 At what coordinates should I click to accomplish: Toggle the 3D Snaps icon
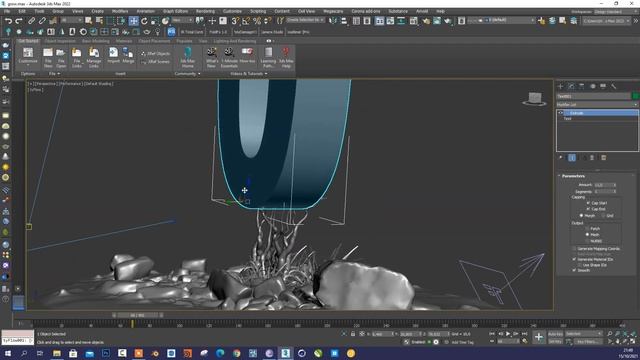tap(235, 20)
